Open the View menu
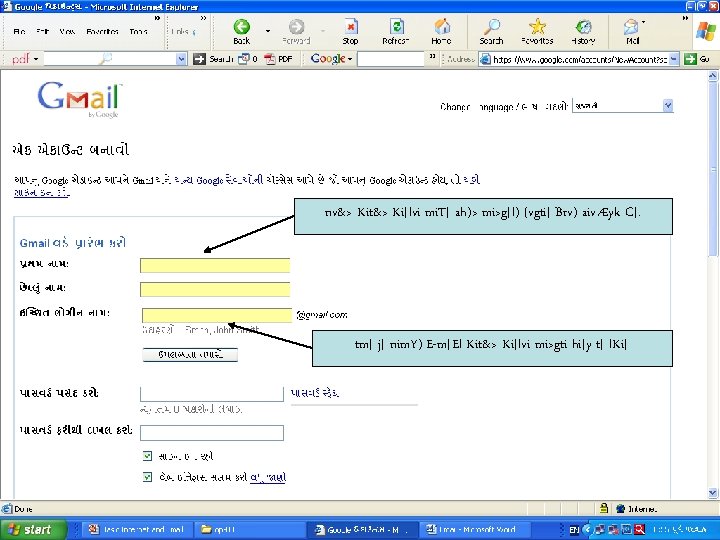The image size is (720, 540). point(67,31)
